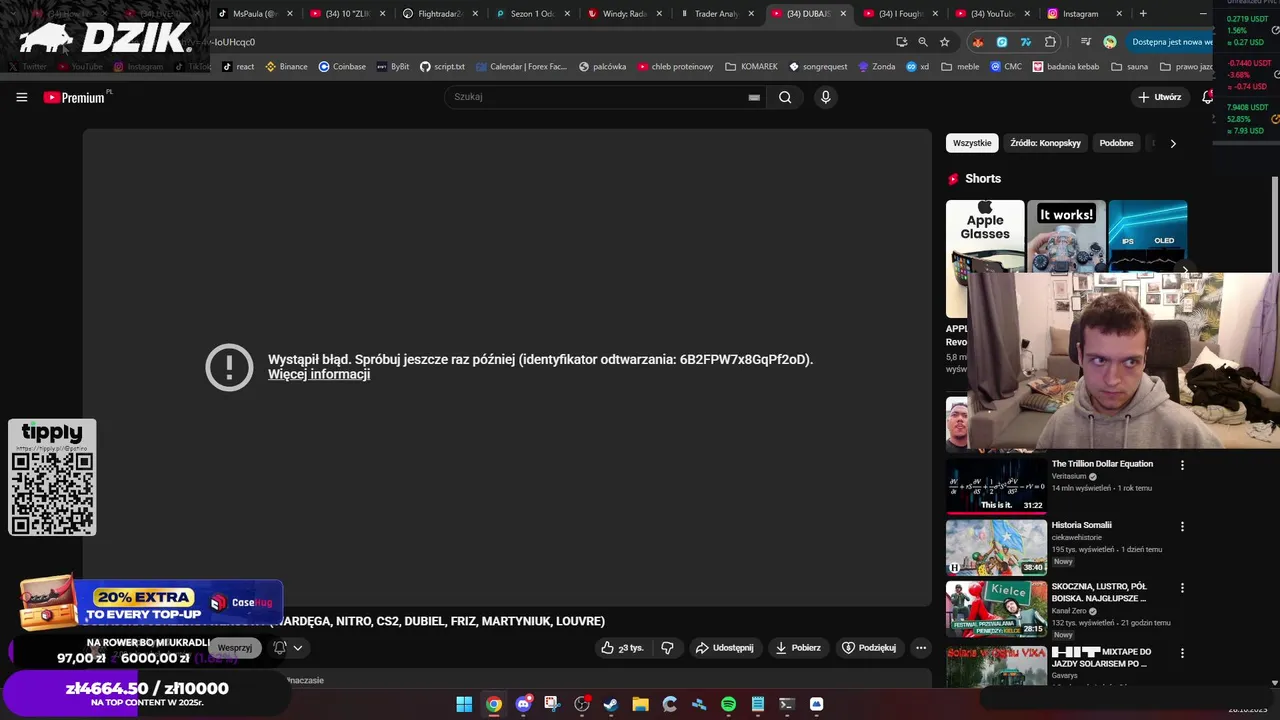Open options for The Trillion Dollar Equation

(x=1182, y=465)
